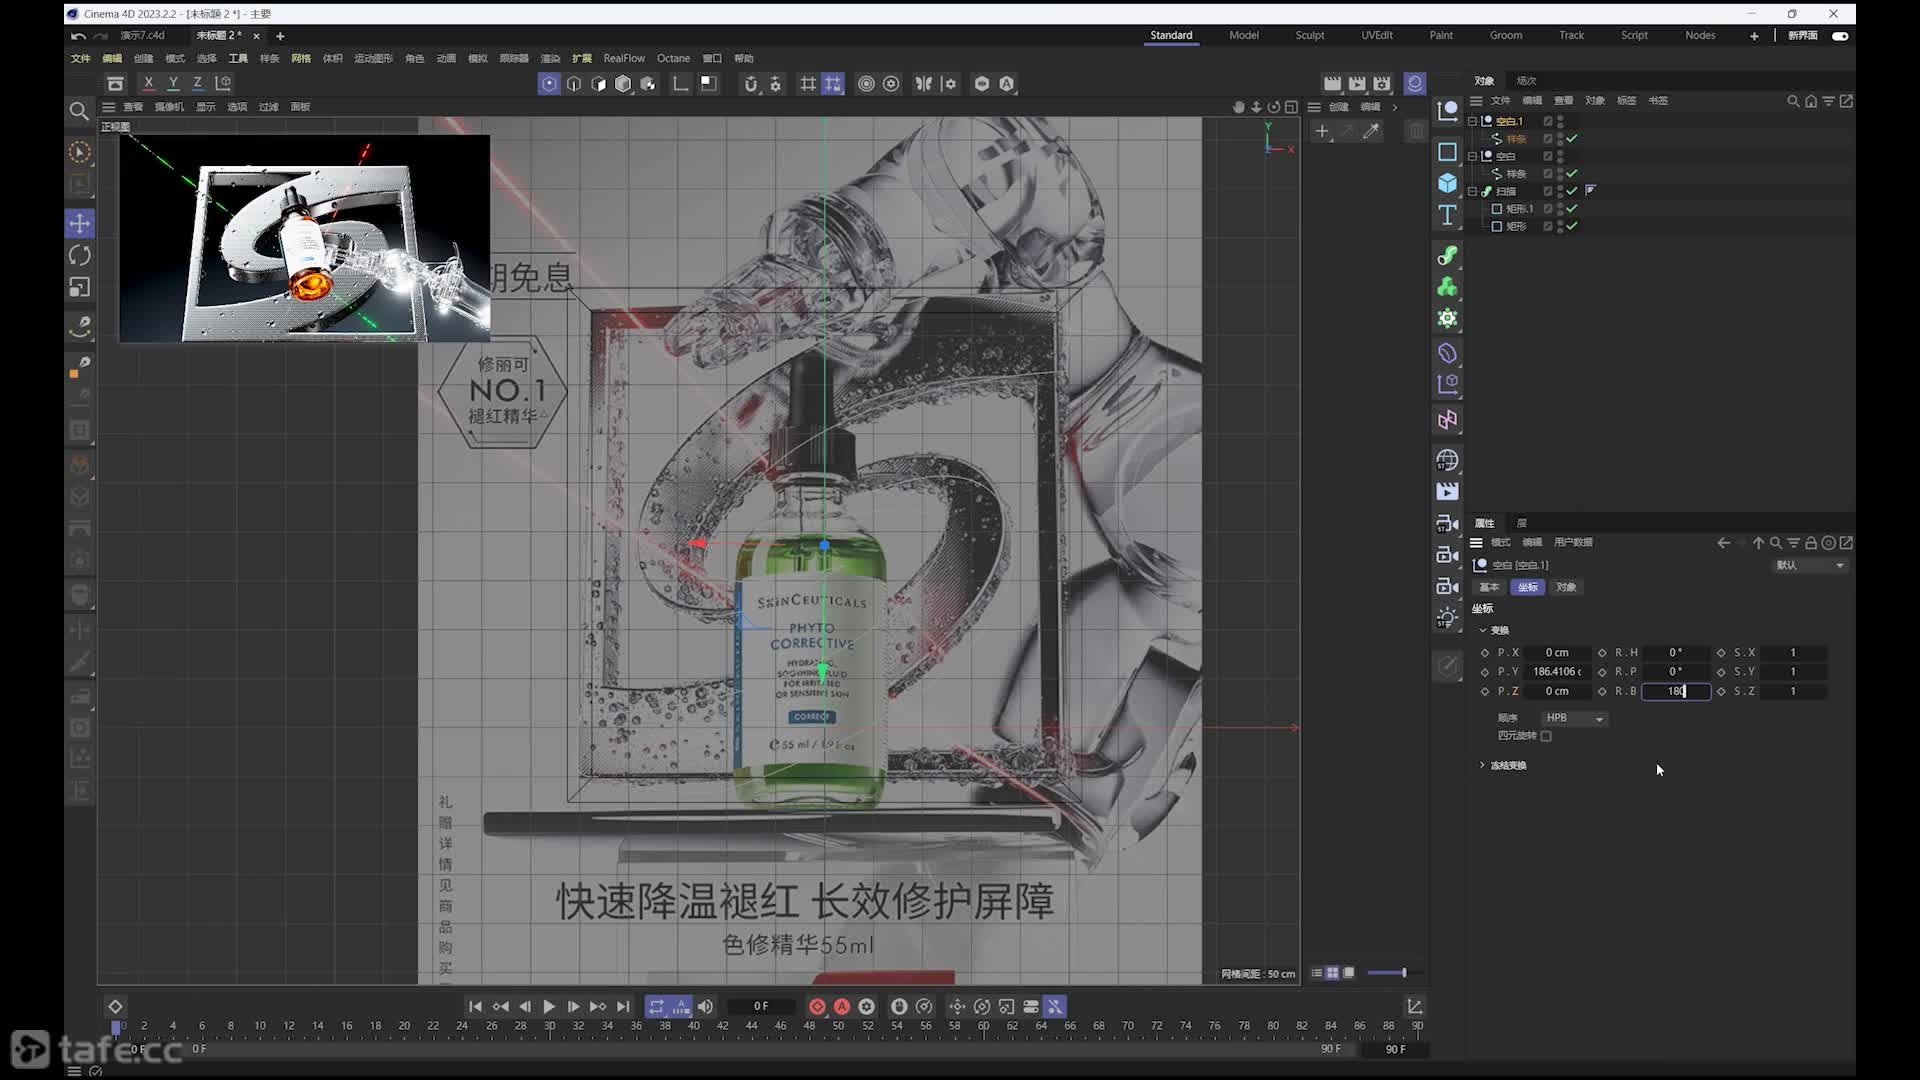The width and height of the screenshot is (1920, 1080).
Task: Select the Move tool in left toolbar
Action: [80, 223]
